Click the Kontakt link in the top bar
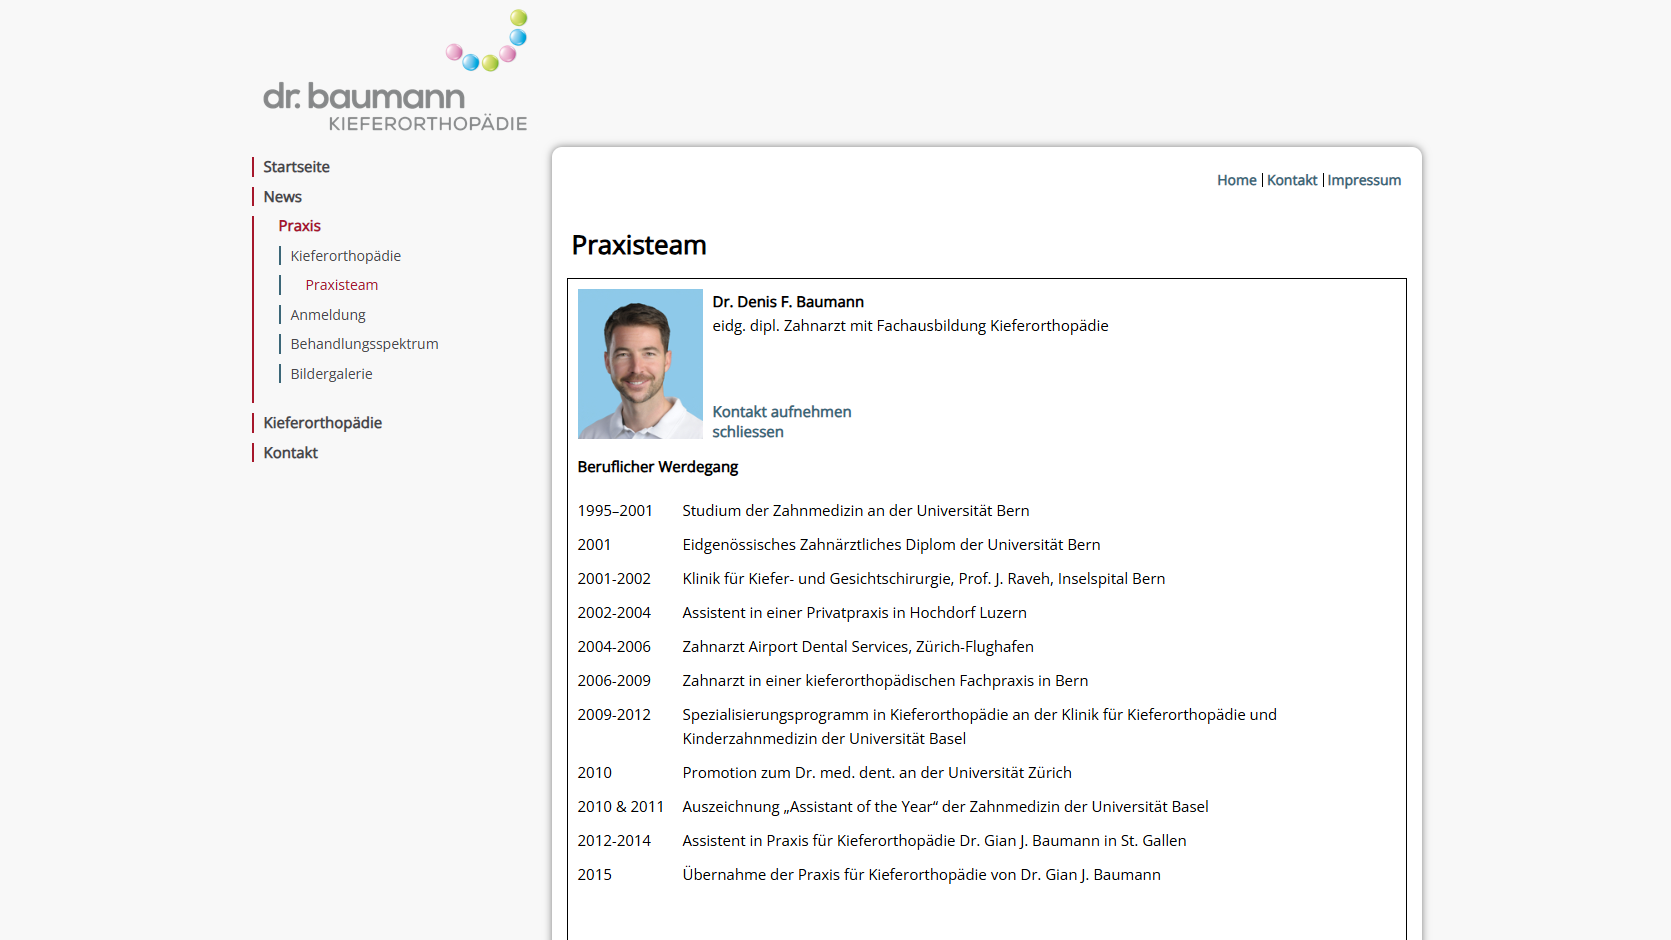Viewport: 1671px width, 940px height. click(x=1292, y=180)
